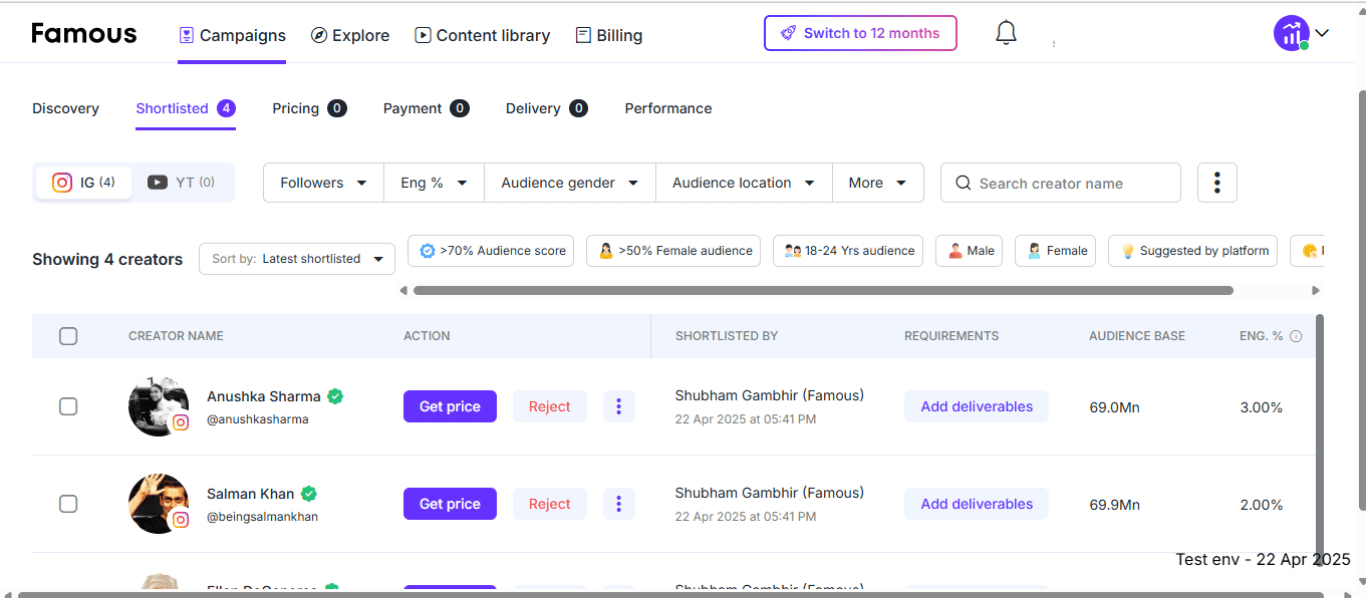Open more actions for Salman Khan
1366x599 pixels.
pyautogui.click(x=619, y=504)
